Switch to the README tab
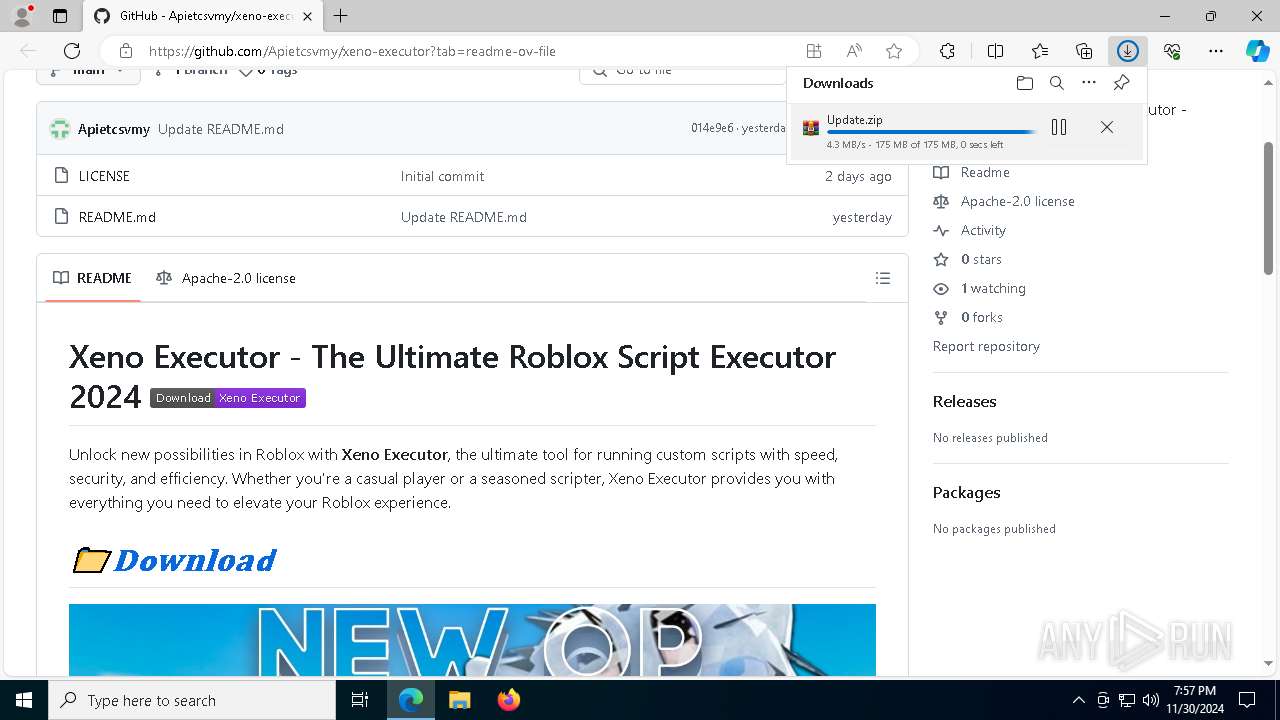The height and width of the screenshot is (720, 1280). tap(93, 278)
